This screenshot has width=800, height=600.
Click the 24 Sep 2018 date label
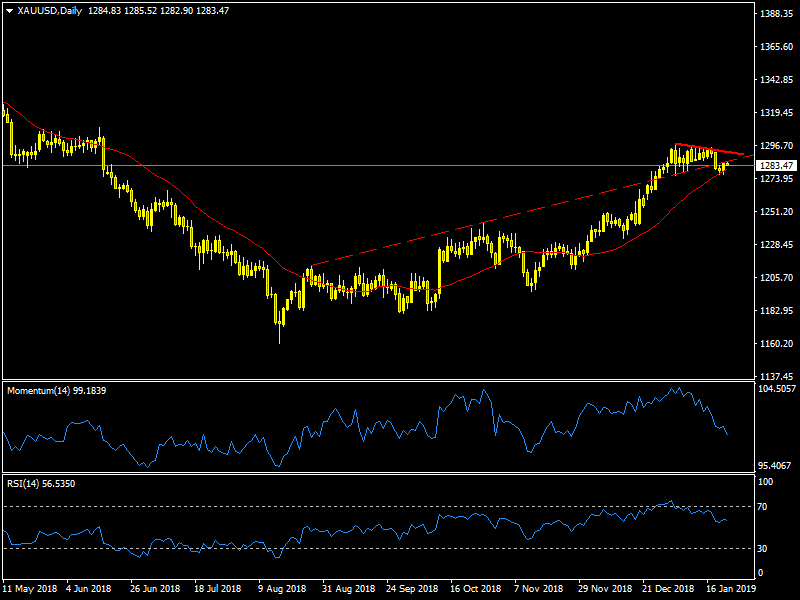point(413,590)
